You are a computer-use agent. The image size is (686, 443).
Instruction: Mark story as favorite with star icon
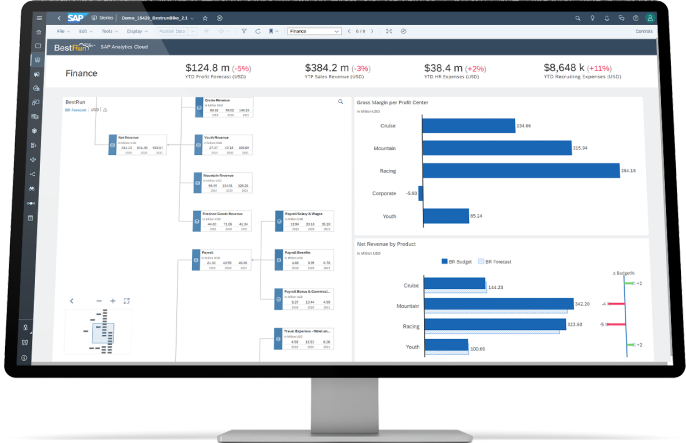pos(206,18)
